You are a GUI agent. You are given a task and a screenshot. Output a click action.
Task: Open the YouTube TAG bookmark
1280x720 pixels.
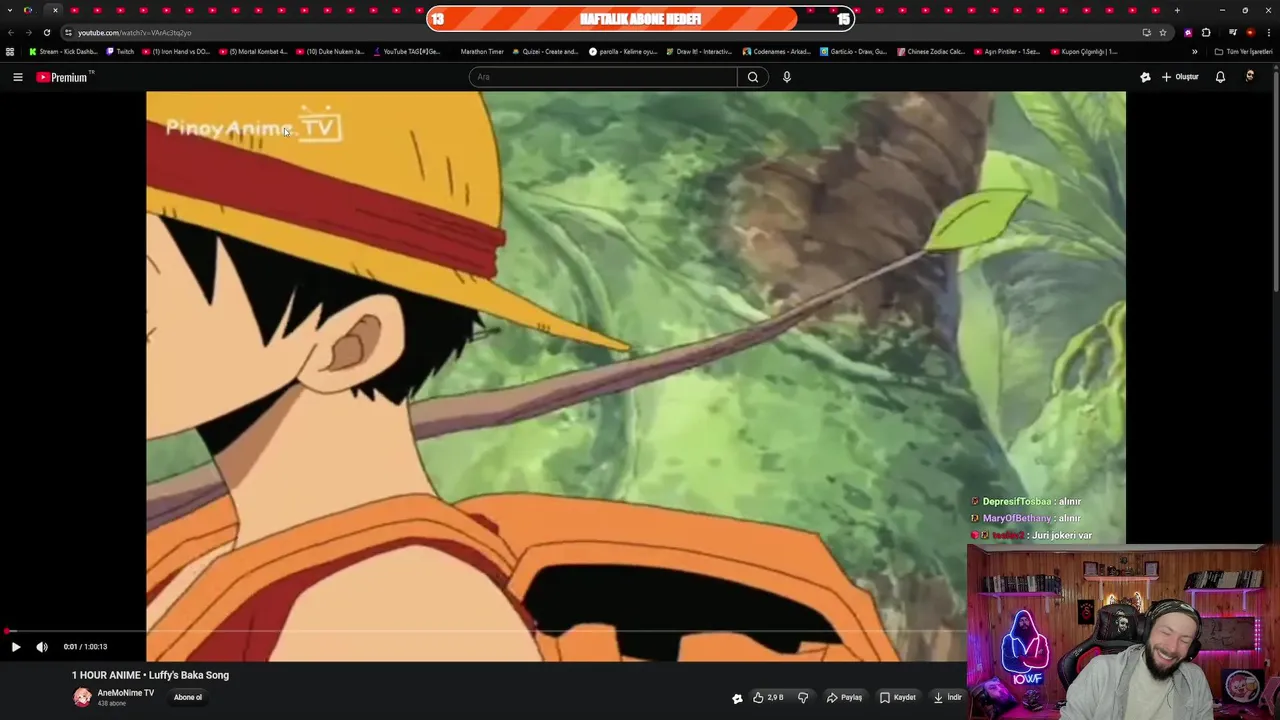click(x=407, y=51)
